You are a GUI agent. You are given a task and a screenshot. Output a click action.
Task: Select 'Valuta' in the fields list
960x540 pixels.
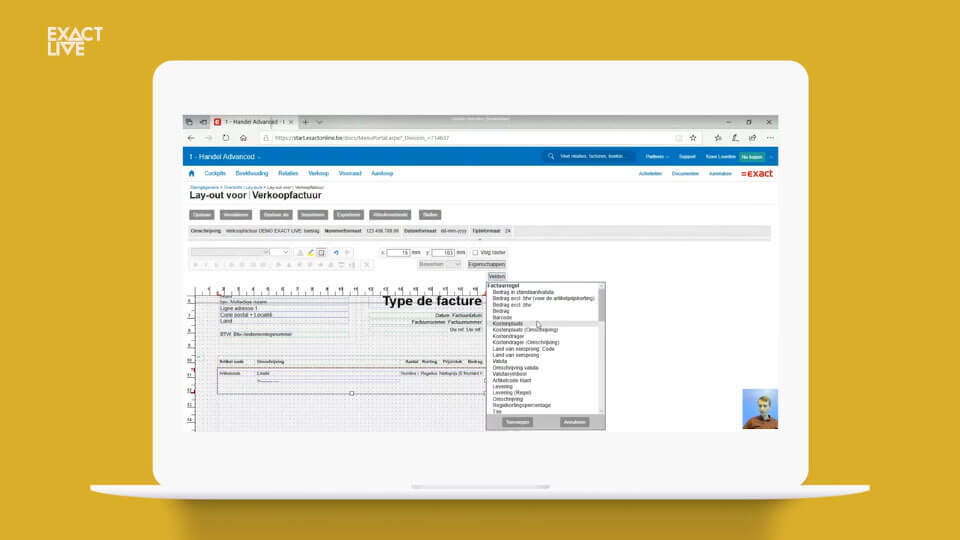tap(500, 361)
